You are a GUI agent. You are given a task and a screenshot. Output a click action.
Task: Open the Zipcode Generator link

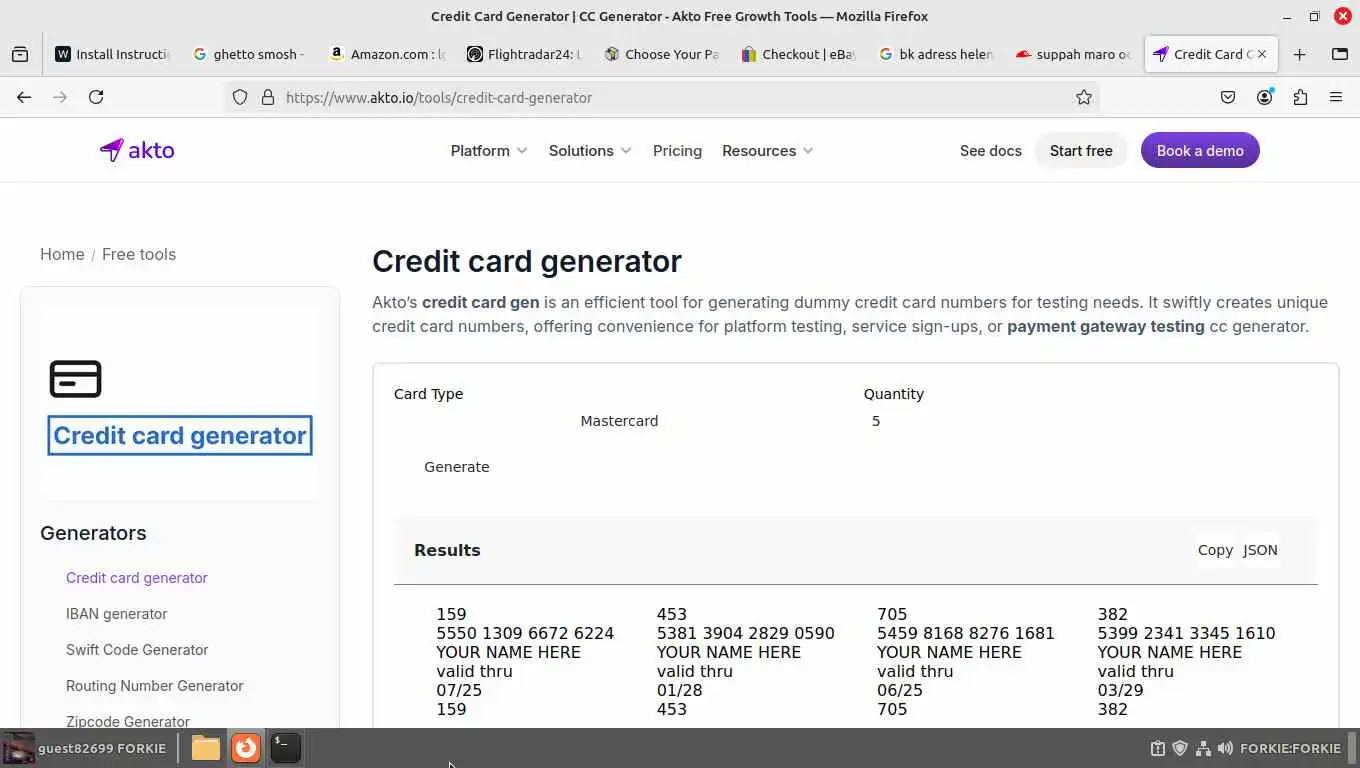coord(128,721)
